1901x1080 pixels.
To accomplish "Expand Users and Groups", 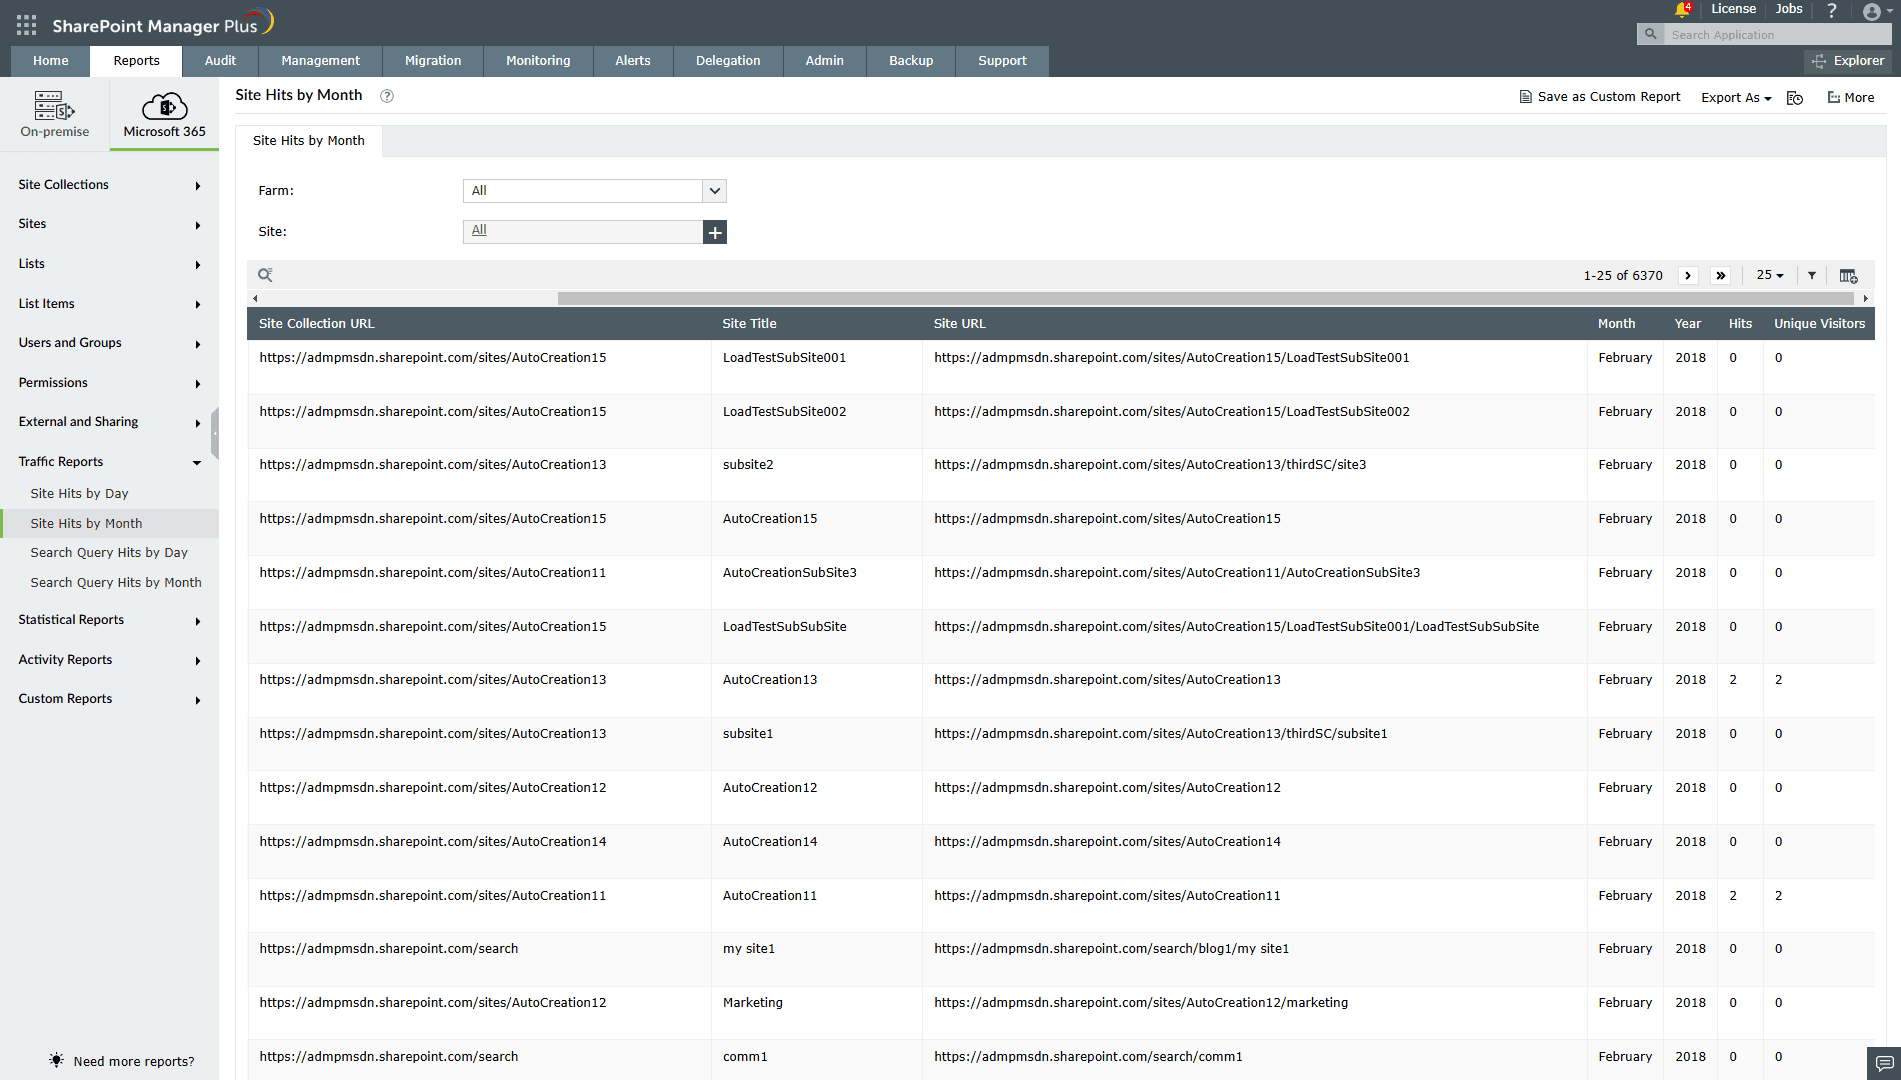I will click(109, 343).
